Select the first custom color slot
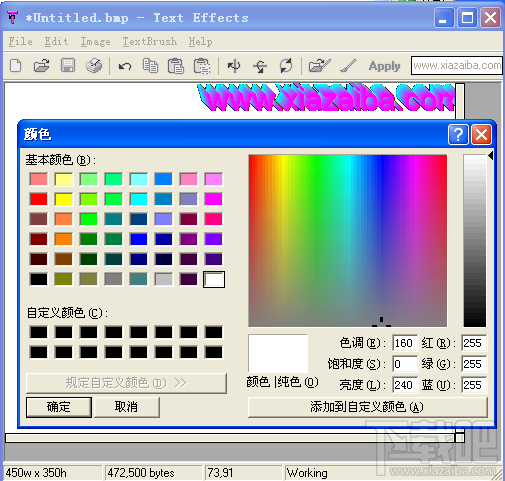Image resolution: width=505 pixels, height=481 pixels. 39,332
